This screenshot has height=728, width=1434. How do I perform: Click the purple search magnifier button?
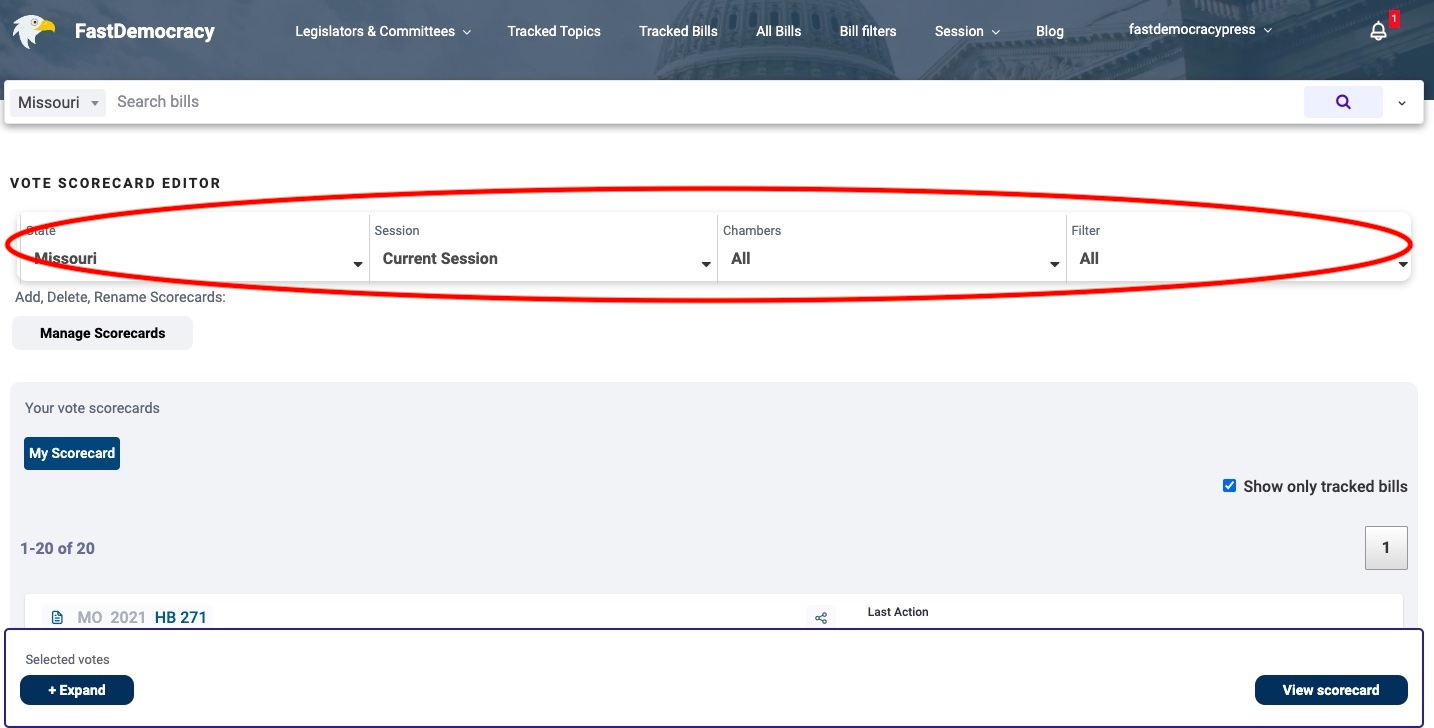(x=1342, y=102)
